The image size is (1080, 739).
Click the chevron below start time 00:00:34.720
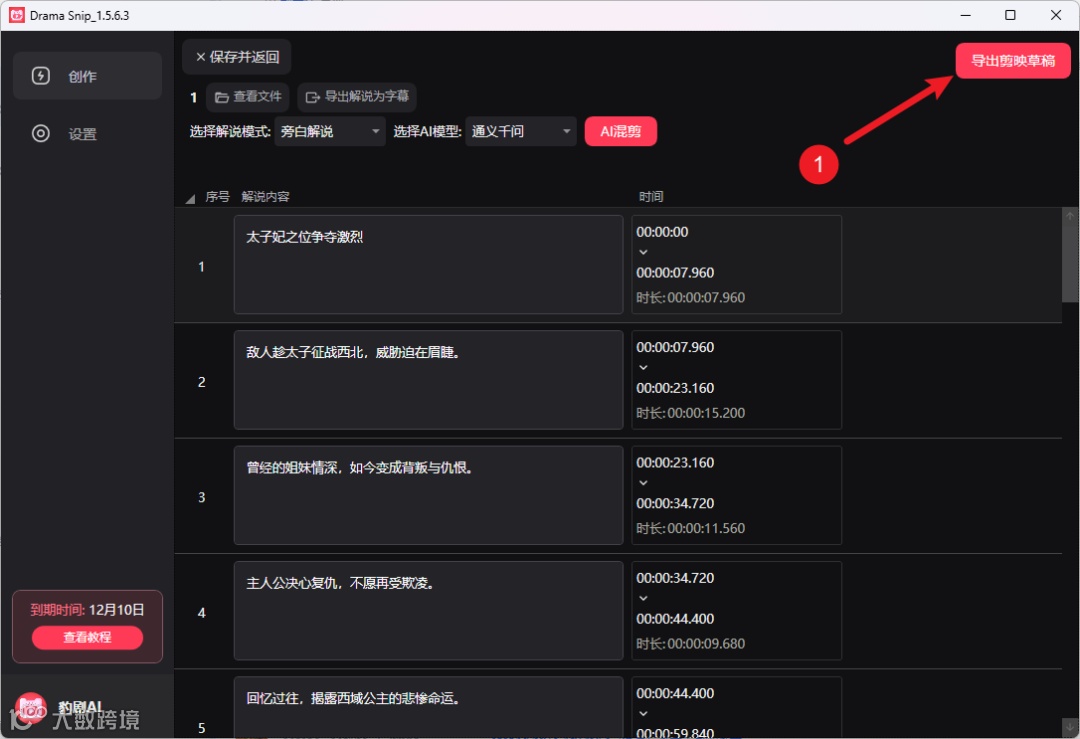click(643, 599)
